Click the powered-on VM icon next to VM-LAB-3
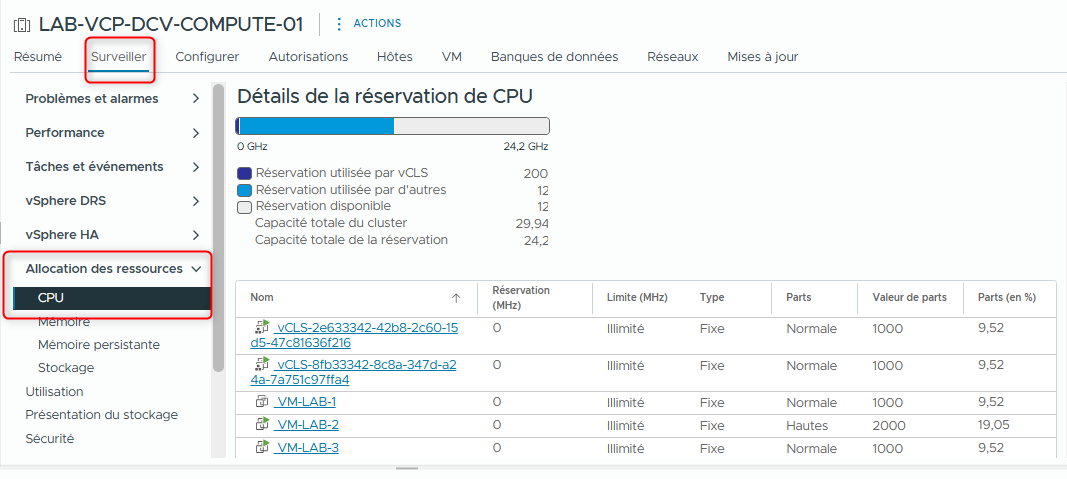Screen dimensions: 1067x479 pyautogui.click(x=262, y=448)
